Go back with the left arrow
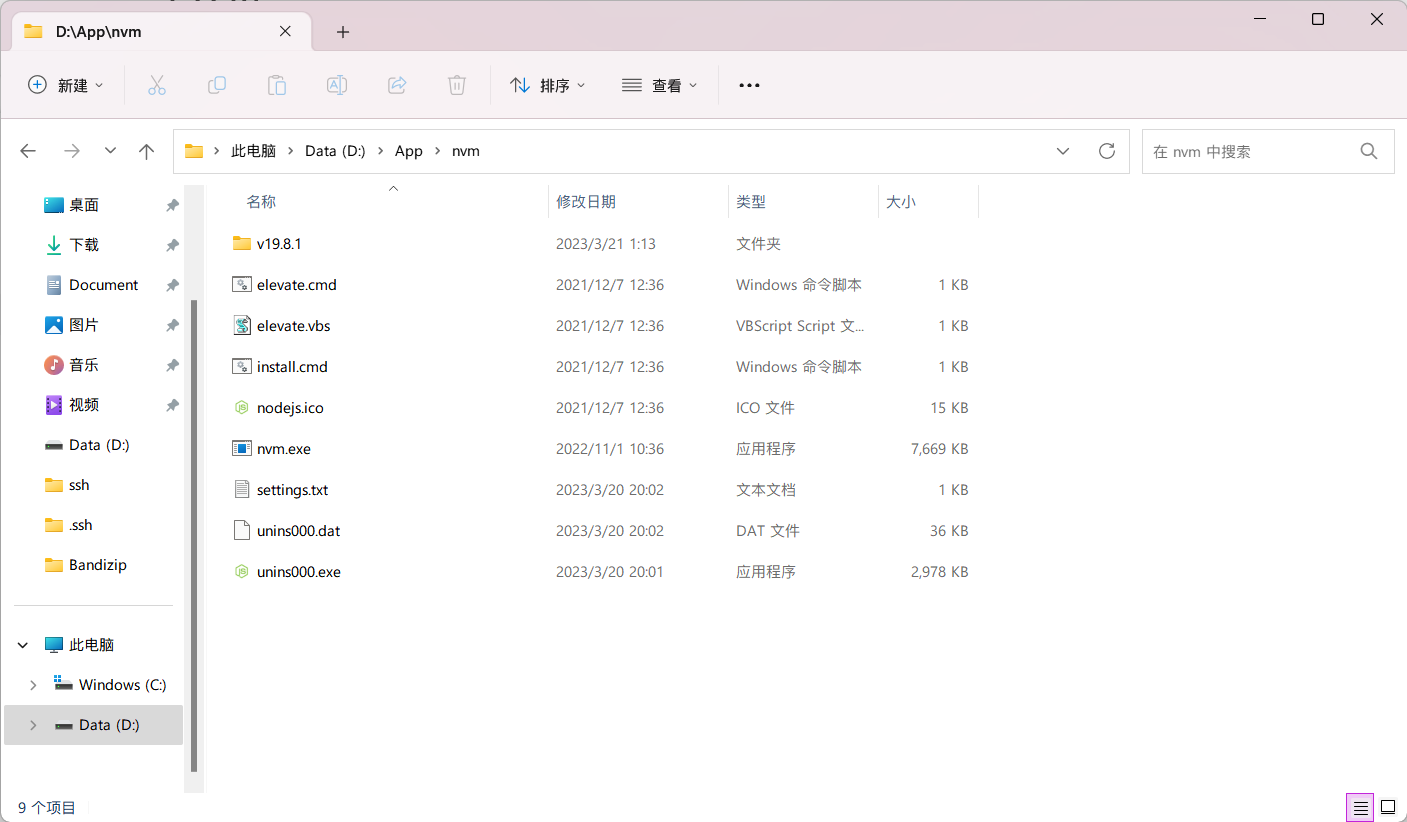Screen dimensions: 1407x822 coord(28,151)
